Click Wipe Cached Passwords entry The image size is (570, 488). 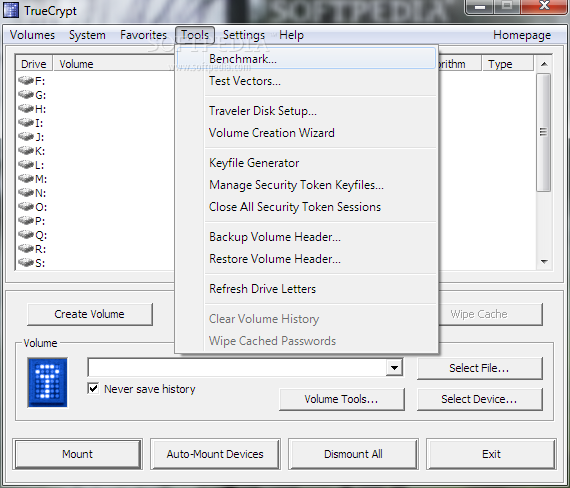coord(306,341)
